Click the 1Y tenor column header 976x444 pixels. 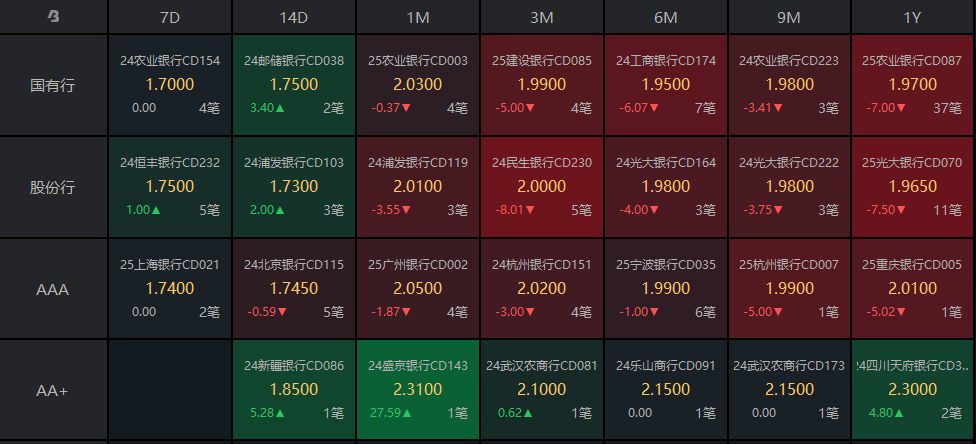(x=912, y=17)
